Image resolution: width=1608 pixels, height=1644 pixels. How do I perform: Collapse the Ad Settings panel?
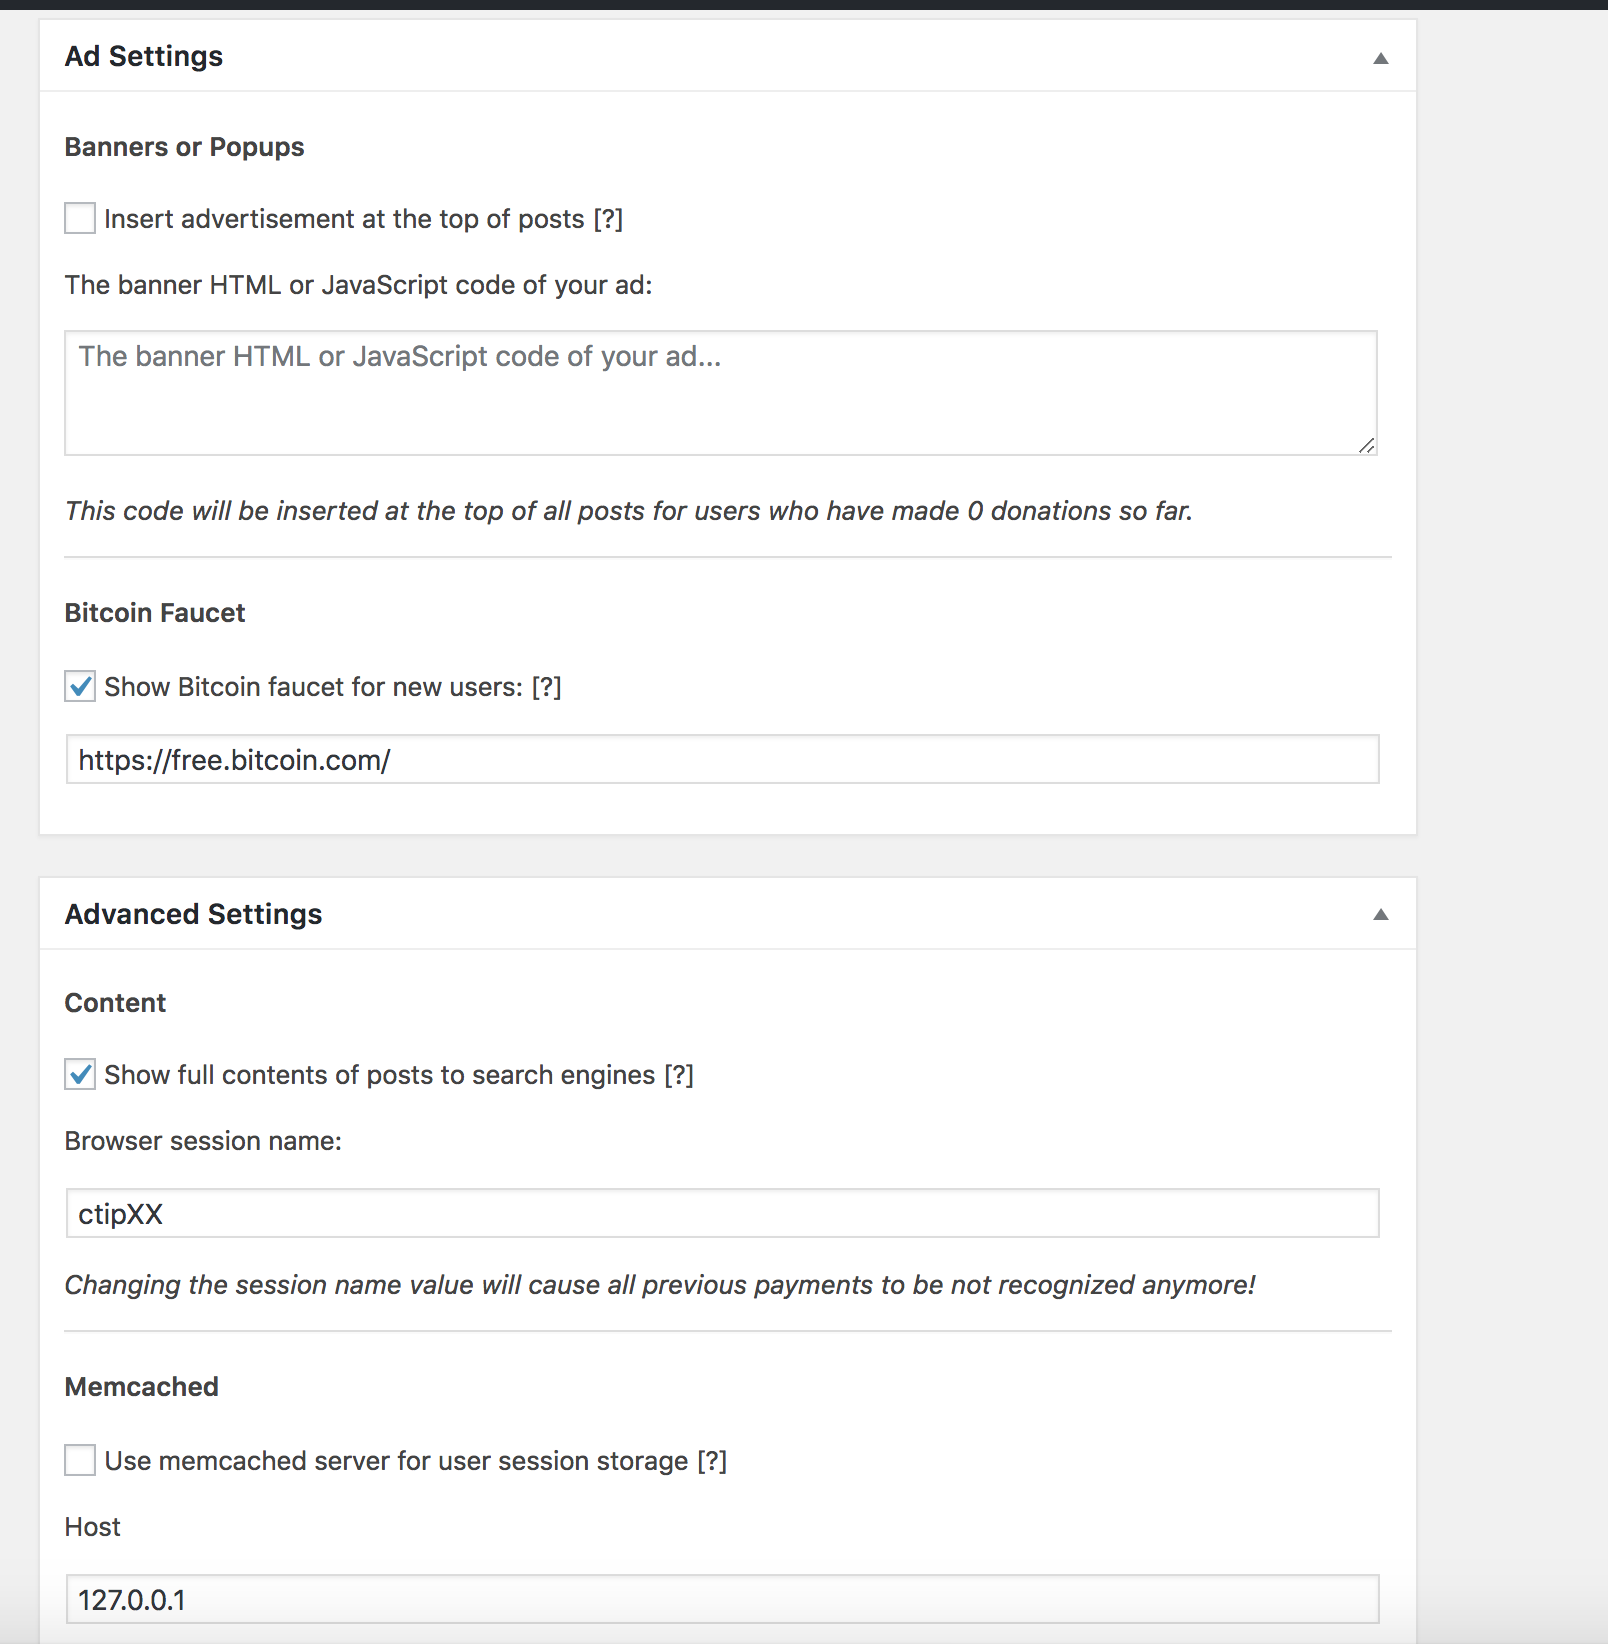pos(1381,58)
